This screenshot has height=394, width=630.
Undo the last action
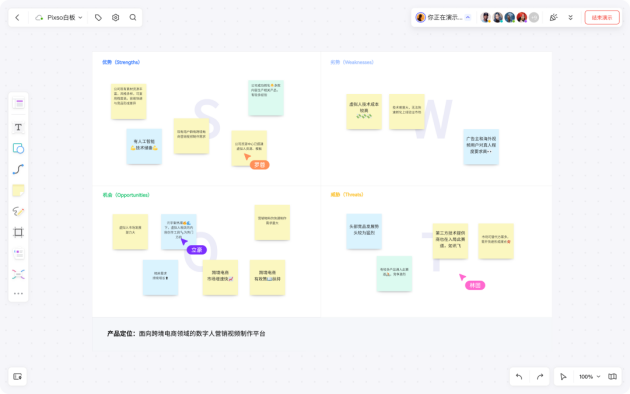pos(519,376)
